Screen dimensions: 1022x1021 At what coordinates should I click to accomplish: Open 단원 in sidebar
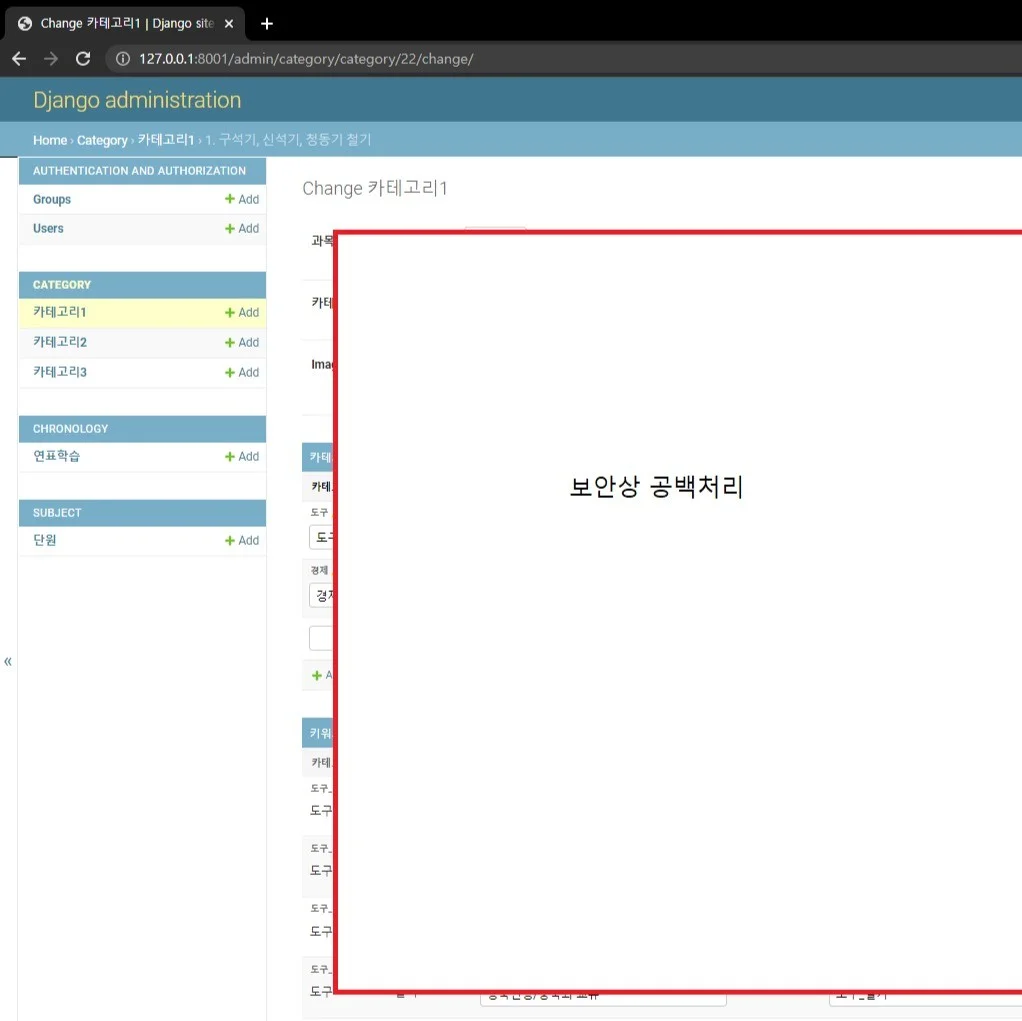pos(45,540)
